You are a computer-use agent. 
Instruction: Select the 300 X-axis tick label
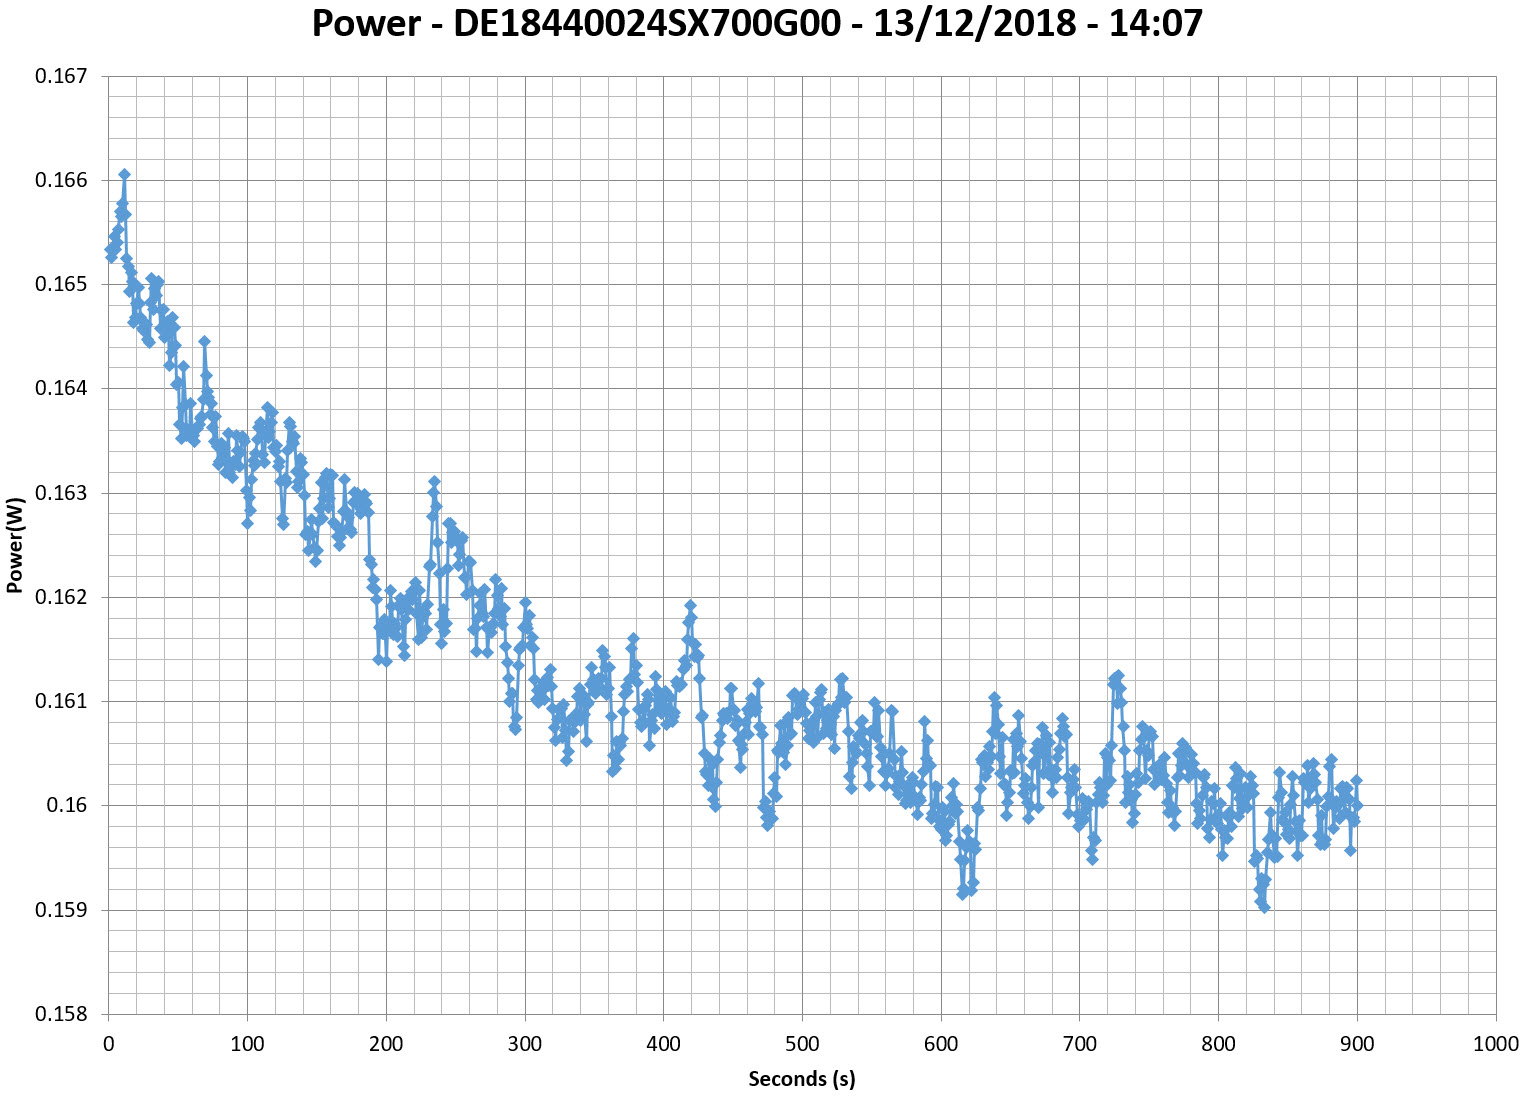[524, 1045]
